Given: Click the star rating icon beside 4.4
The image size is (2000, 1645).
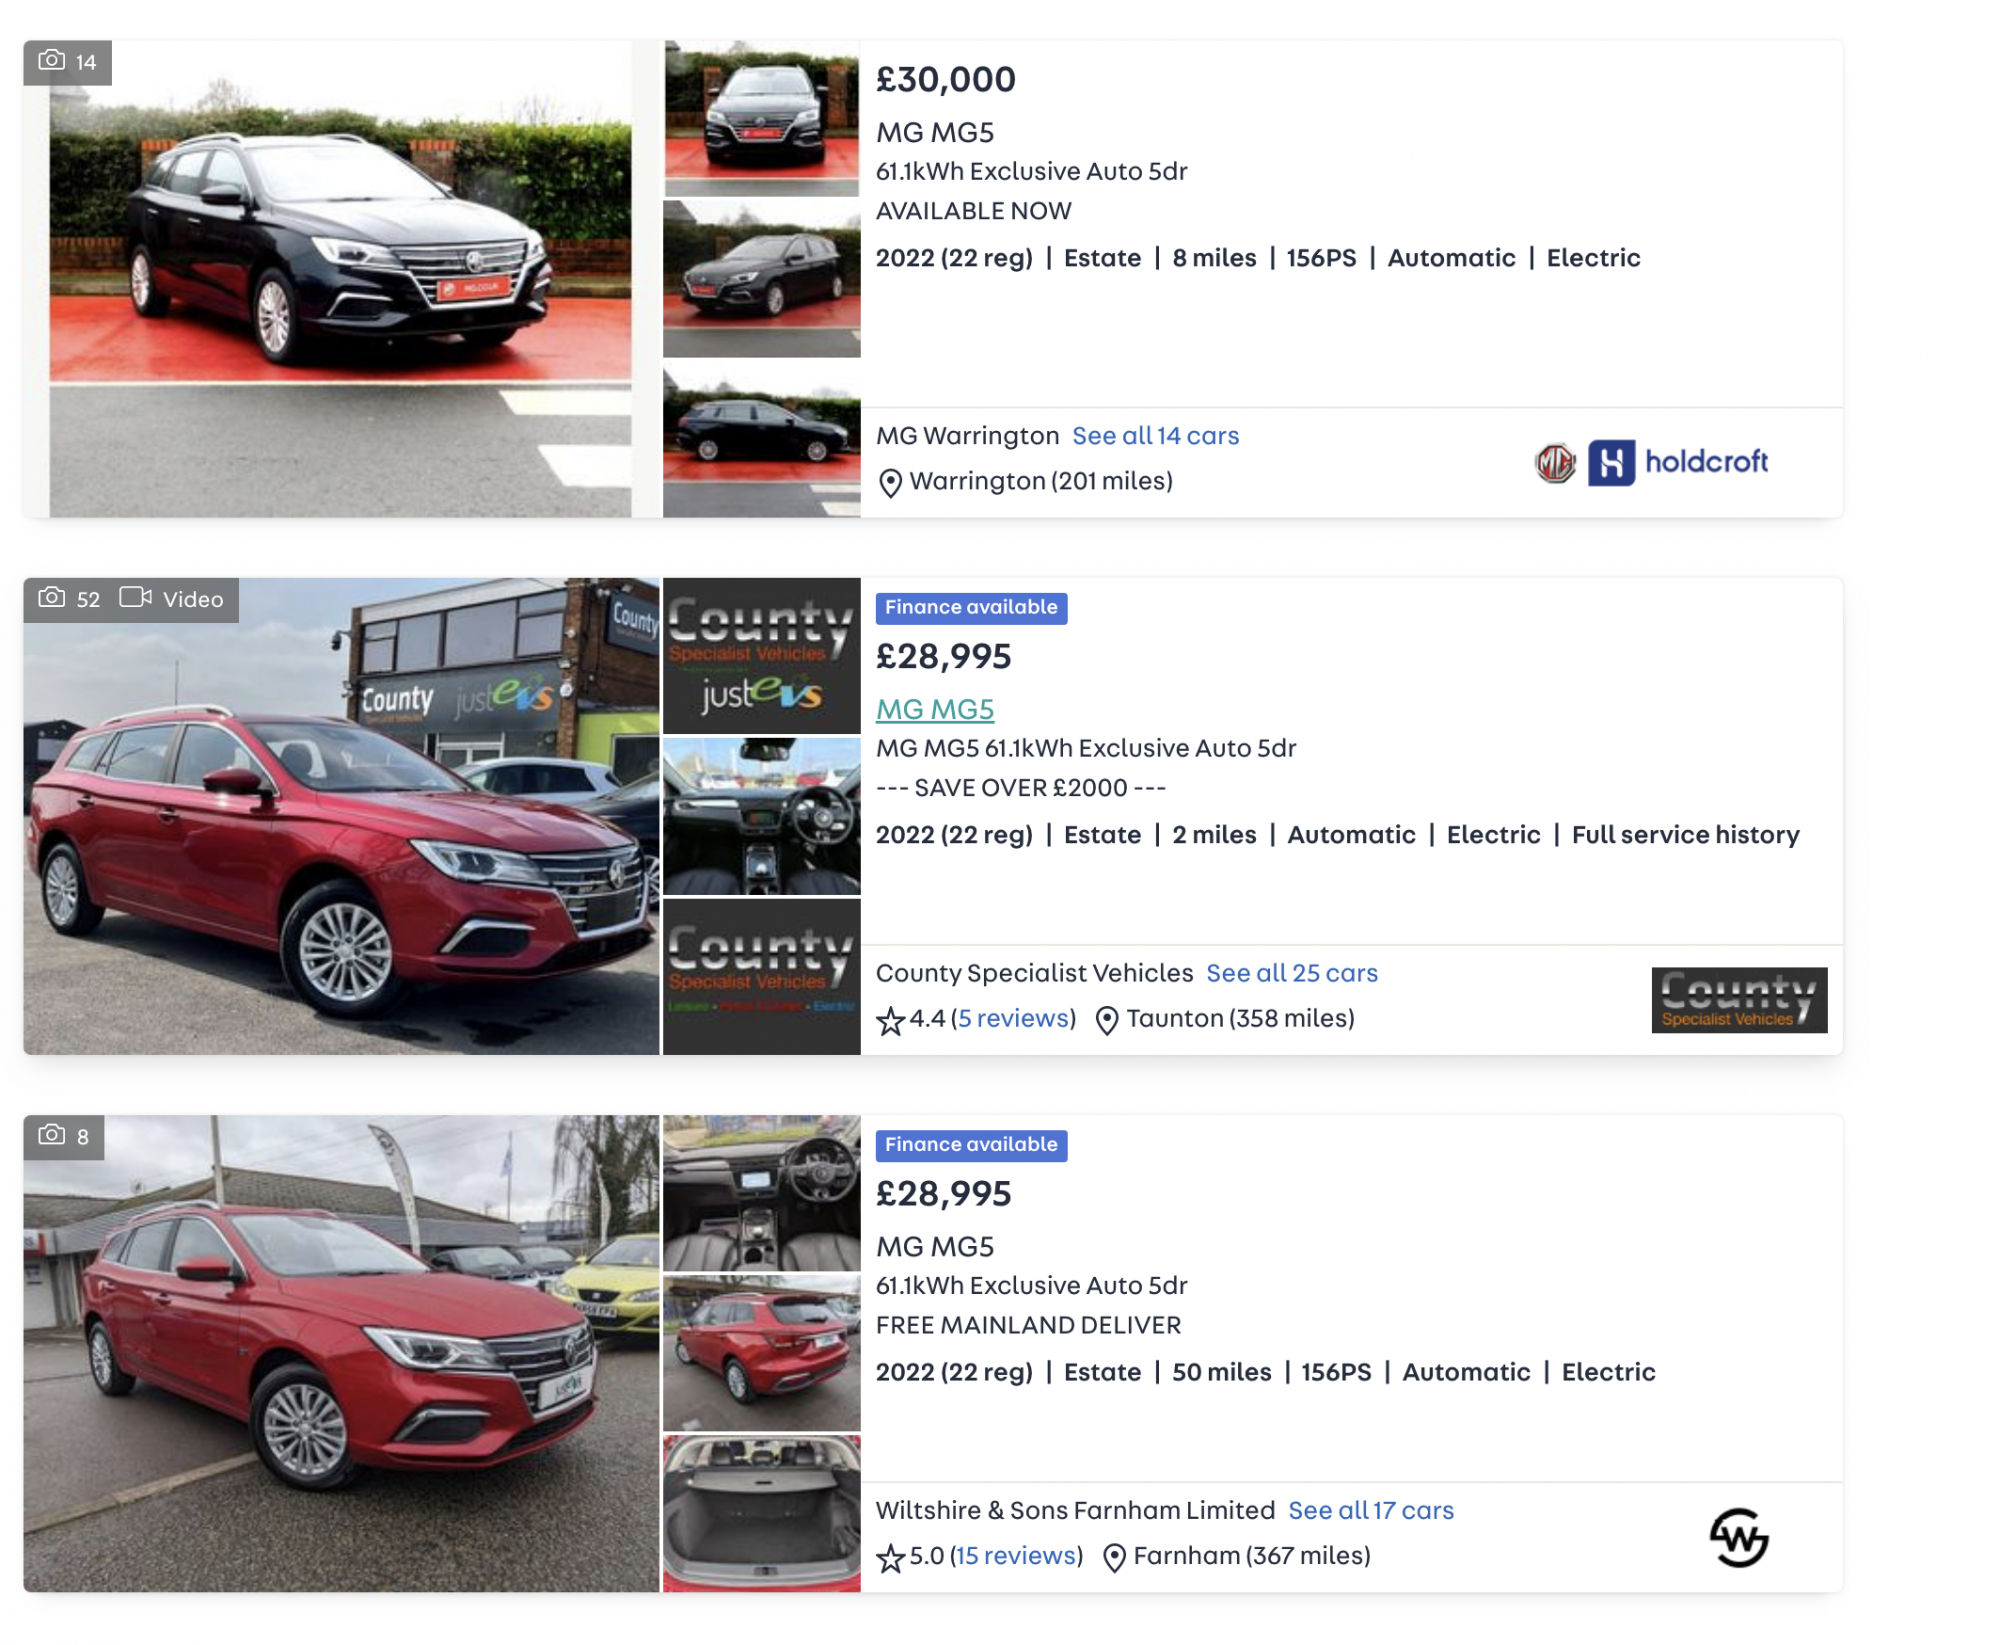Looking at the screenshot, I should (x=890, y=1021).
